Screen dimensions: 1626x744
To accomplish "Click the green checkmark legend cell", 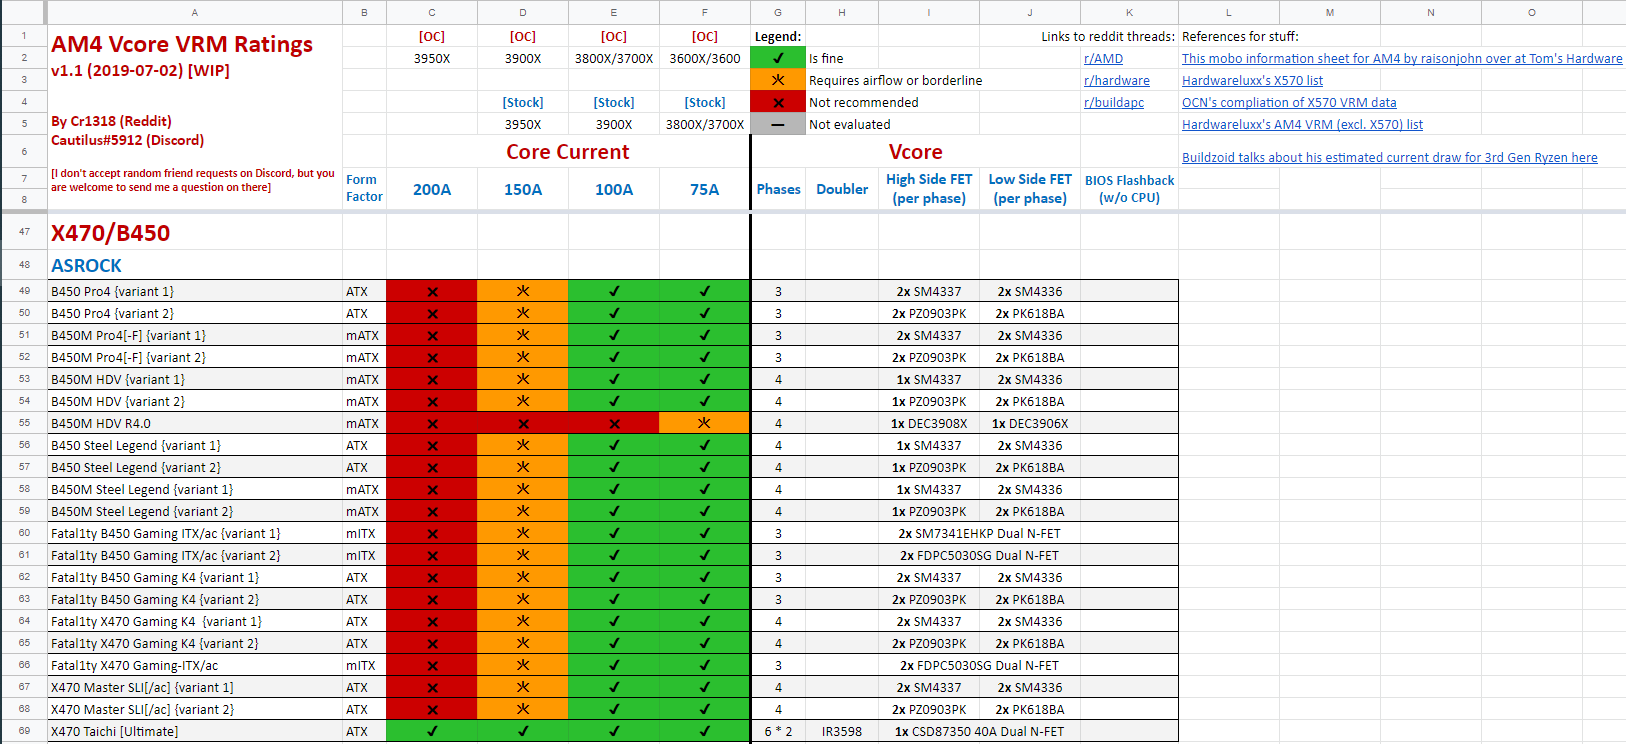I will coord(778,58).
